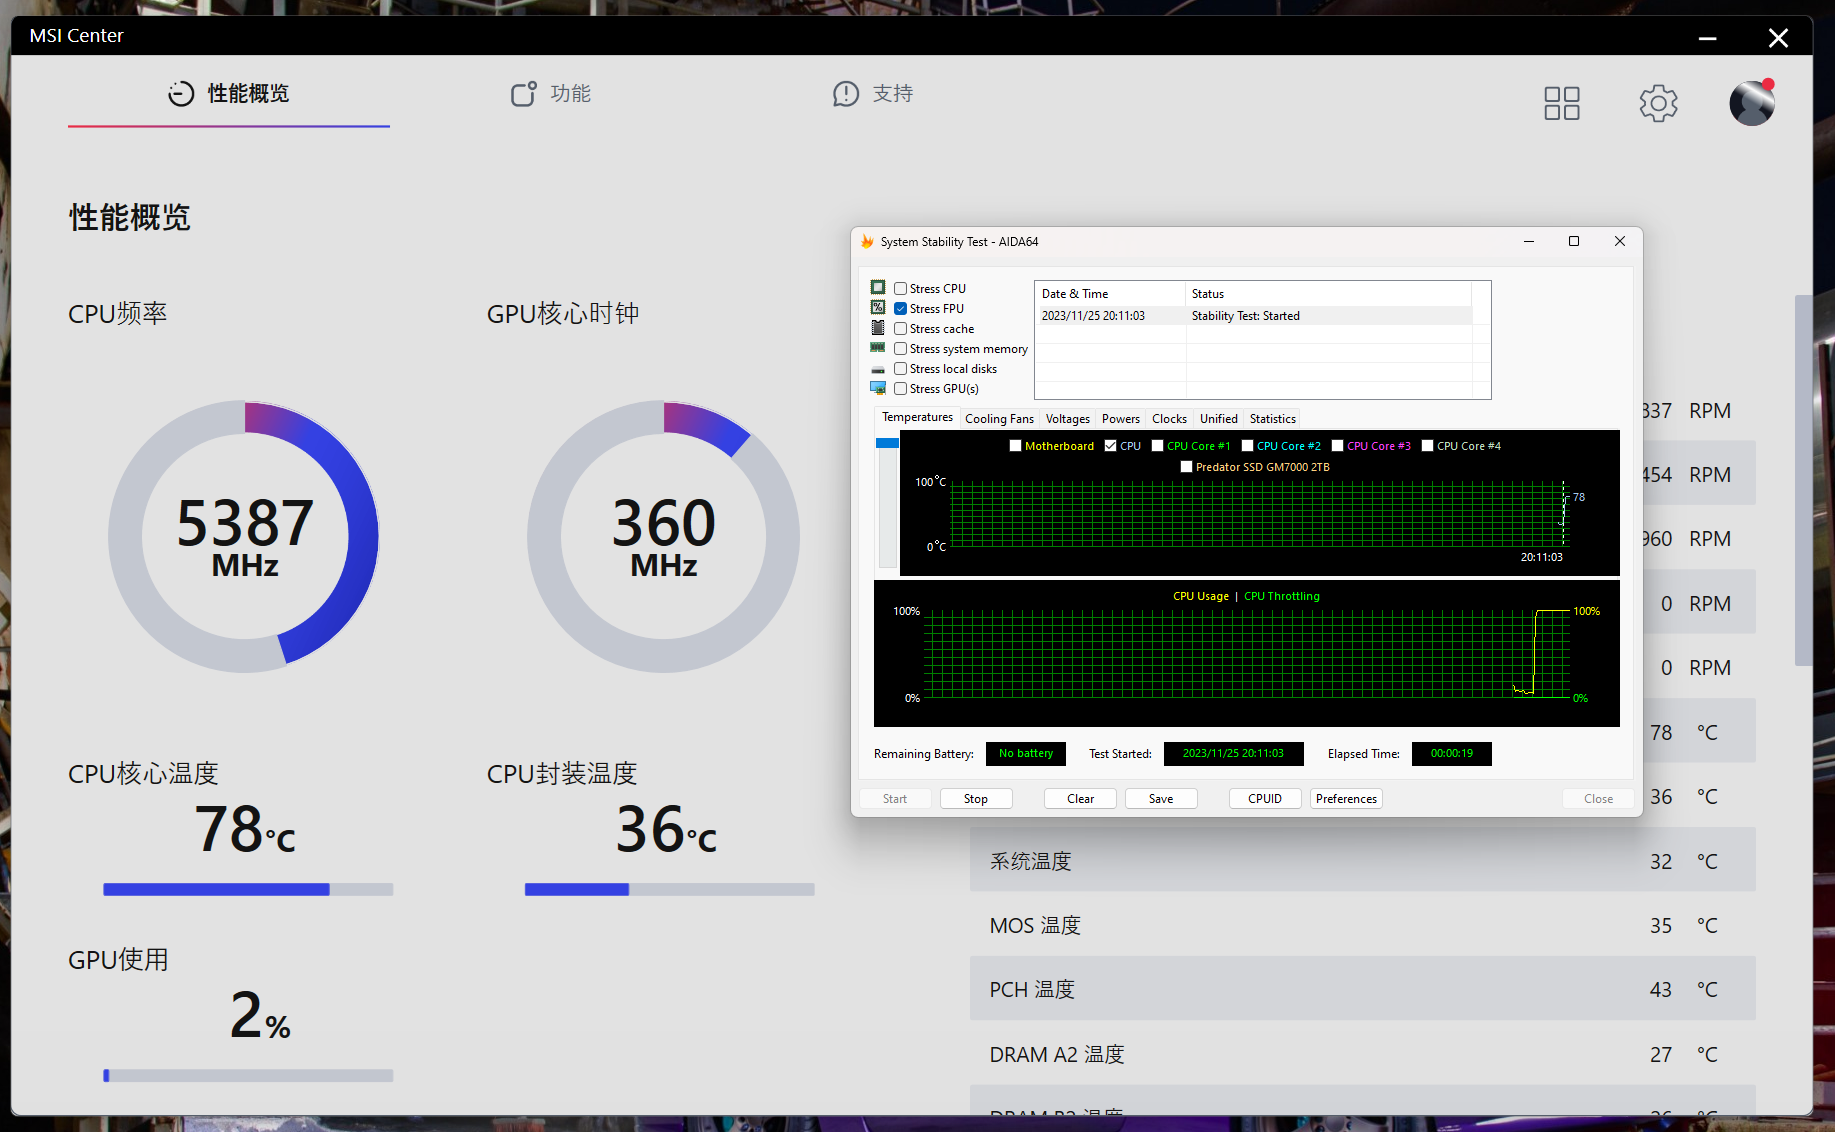Enable the Stress CPU checkbox

coord(901,289)
